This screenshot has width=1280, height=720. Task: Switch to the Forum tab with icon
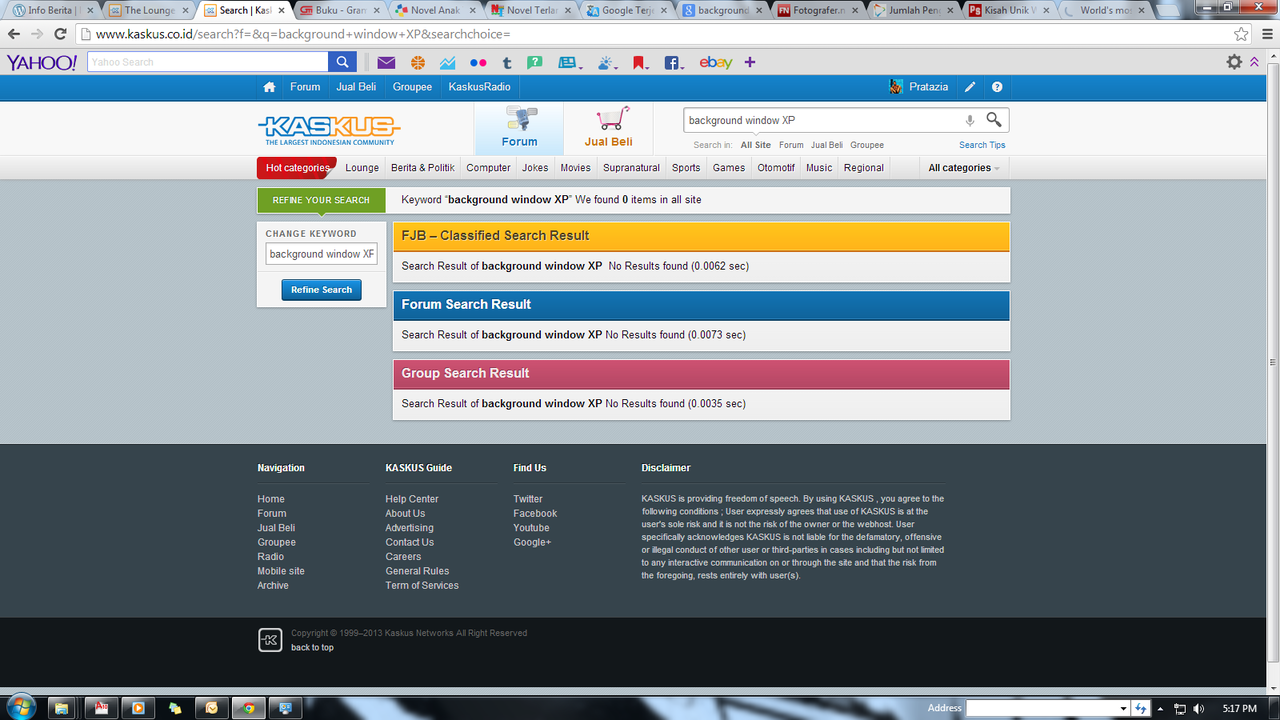519,129
